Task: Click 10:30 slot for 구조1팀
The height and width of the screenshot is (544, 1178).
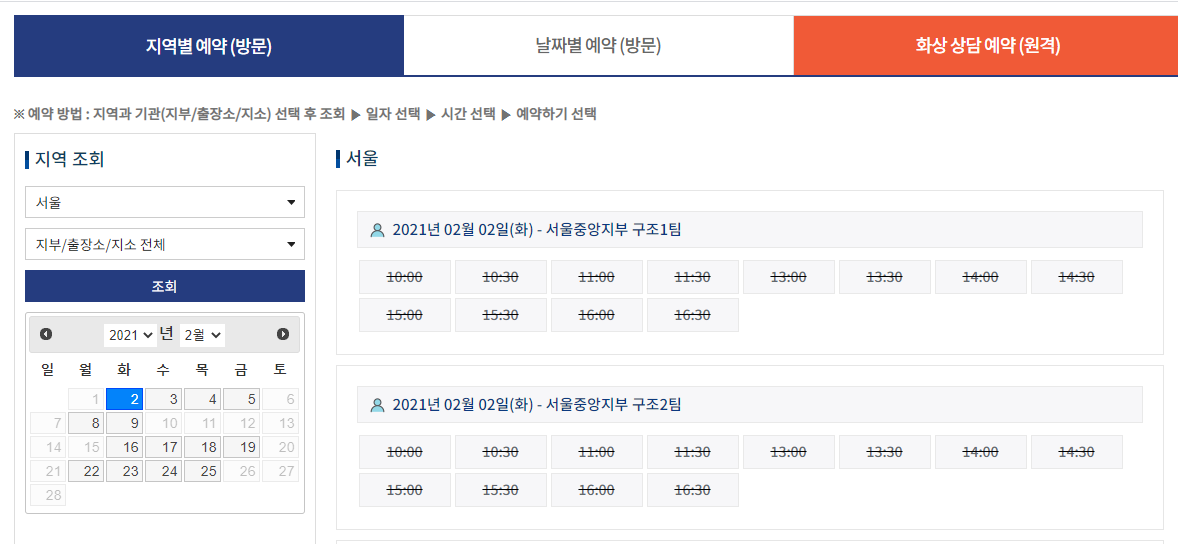Action: (x=501, y=277)
